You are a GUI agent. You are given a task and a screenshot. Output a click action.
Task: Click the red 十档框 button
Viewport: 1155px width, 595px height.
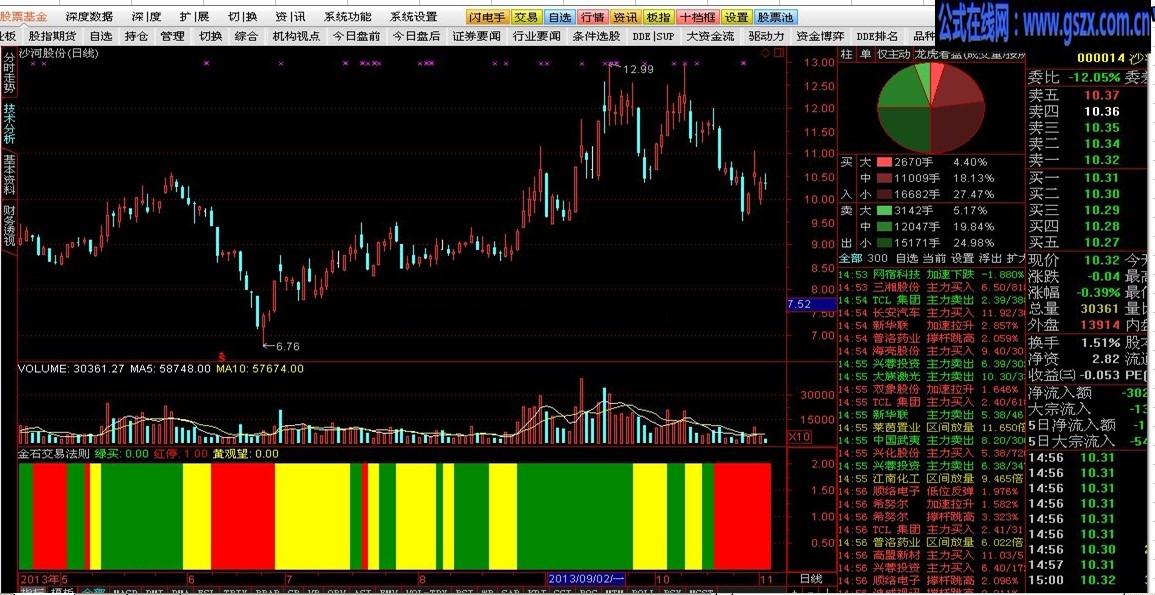(x=696, y=17)
